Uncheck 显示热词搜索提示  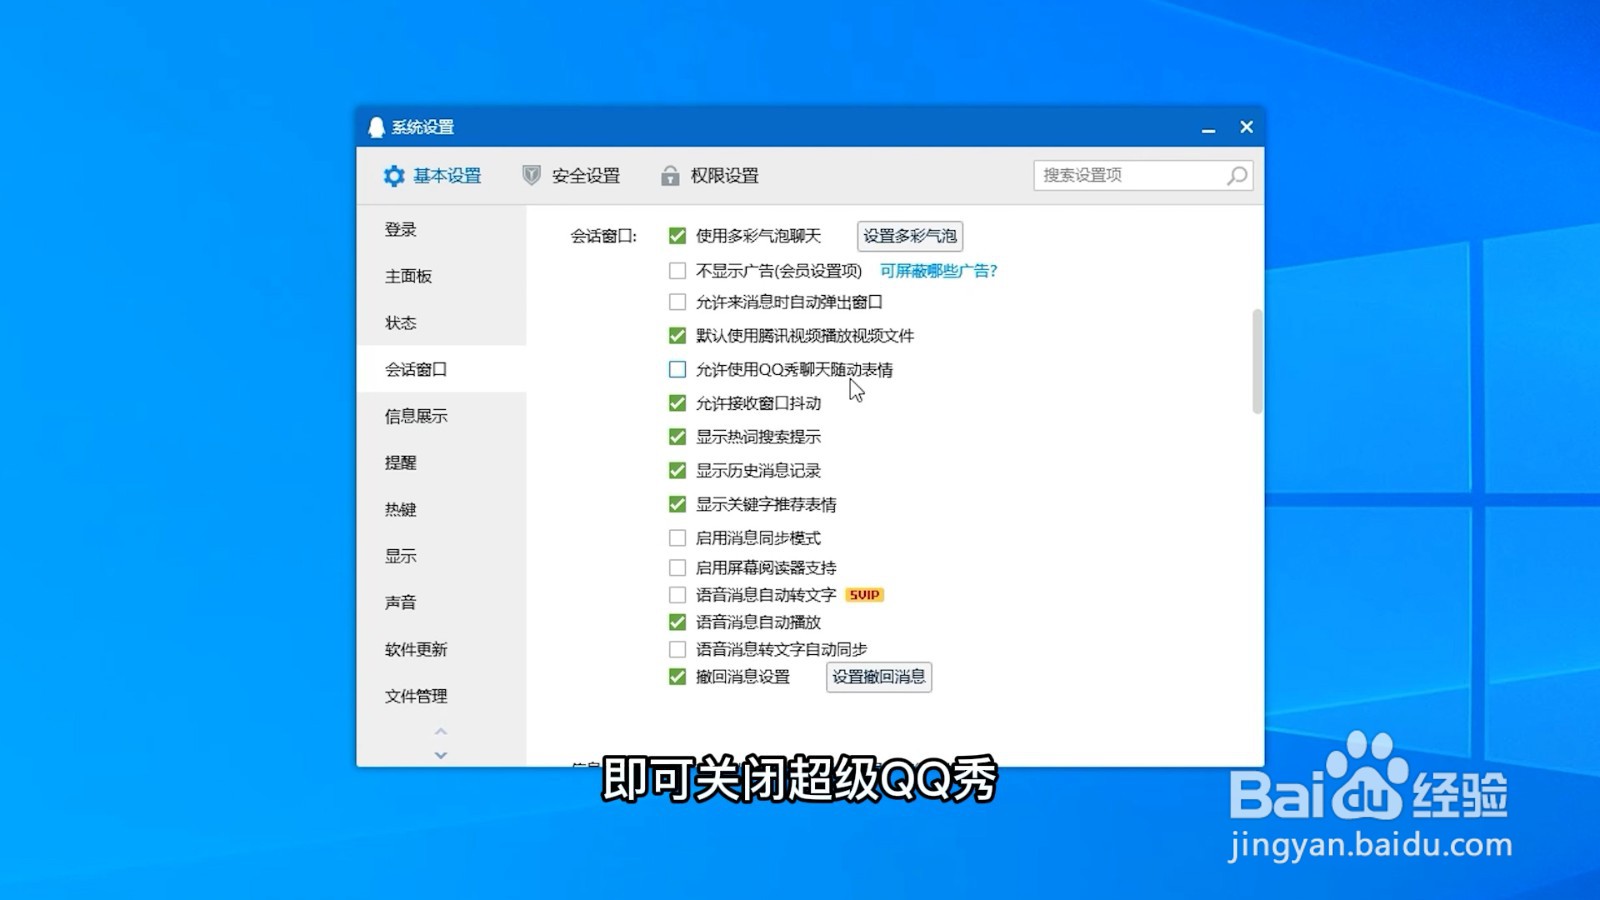point(677,437)
